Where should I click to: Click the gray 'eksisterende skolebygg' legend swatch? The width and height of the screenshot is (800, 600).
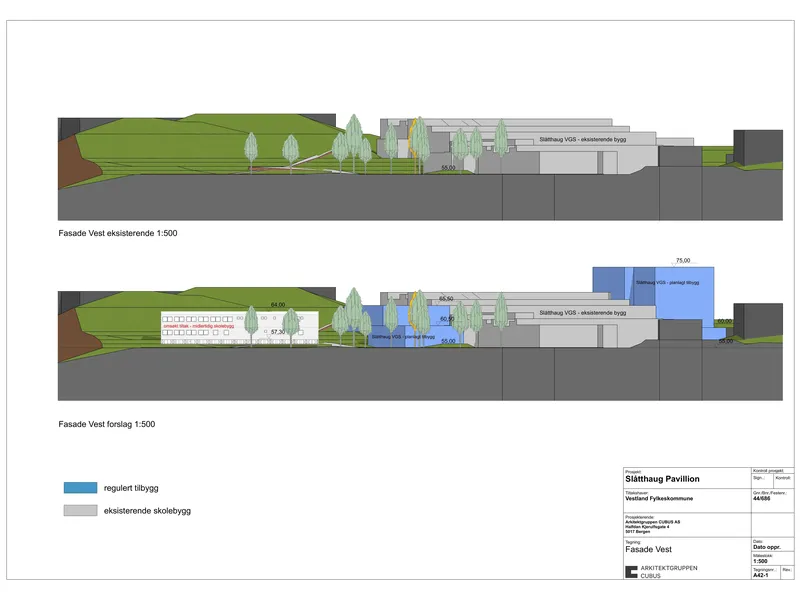click(x=80, y=510)
